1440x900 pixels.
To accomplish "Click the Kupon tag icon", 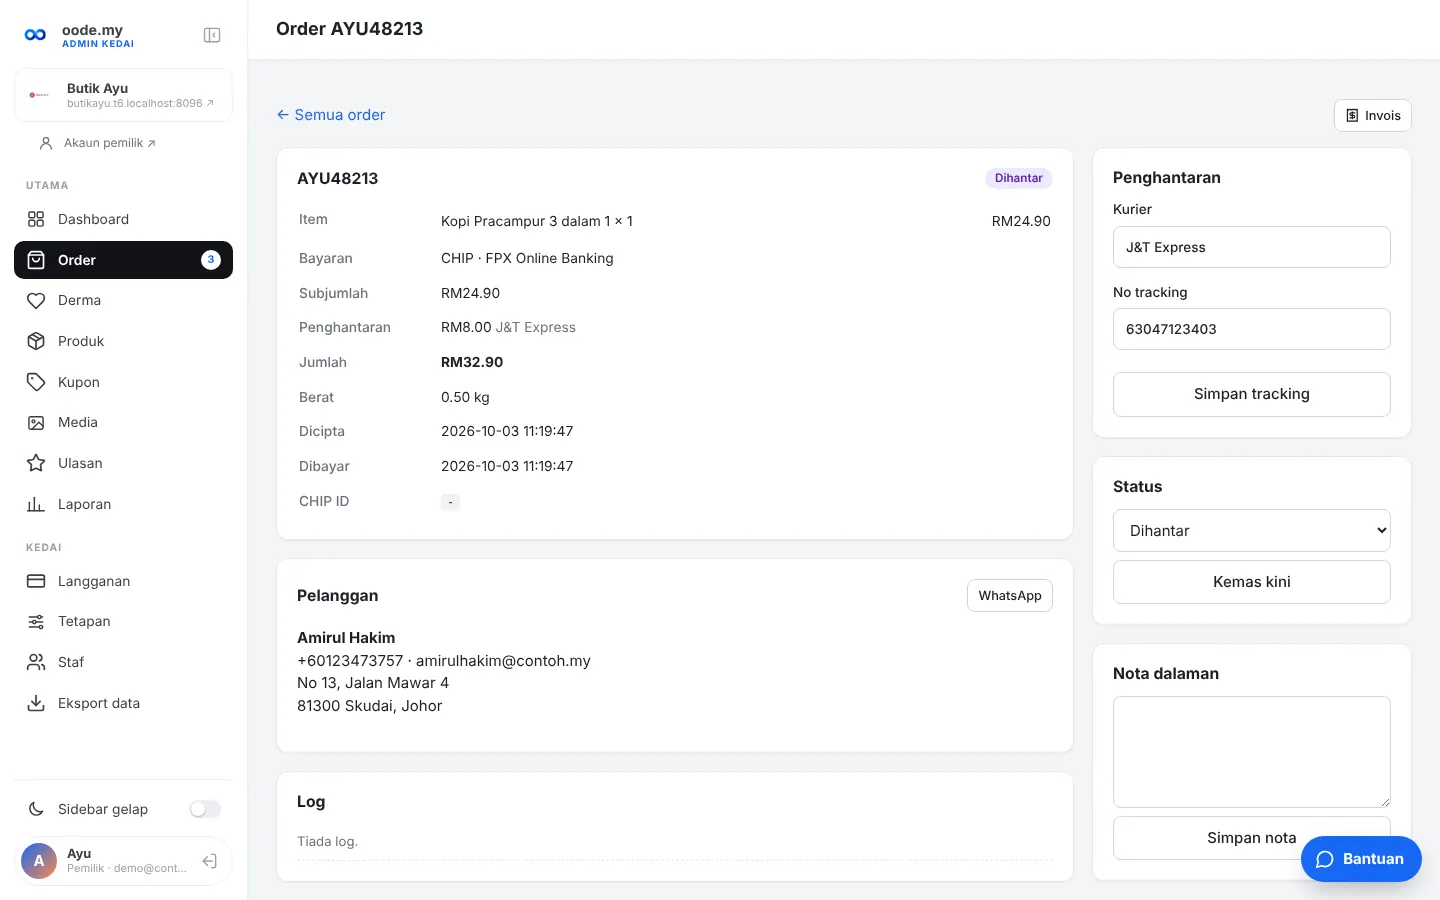I will (x=36, y=382).
